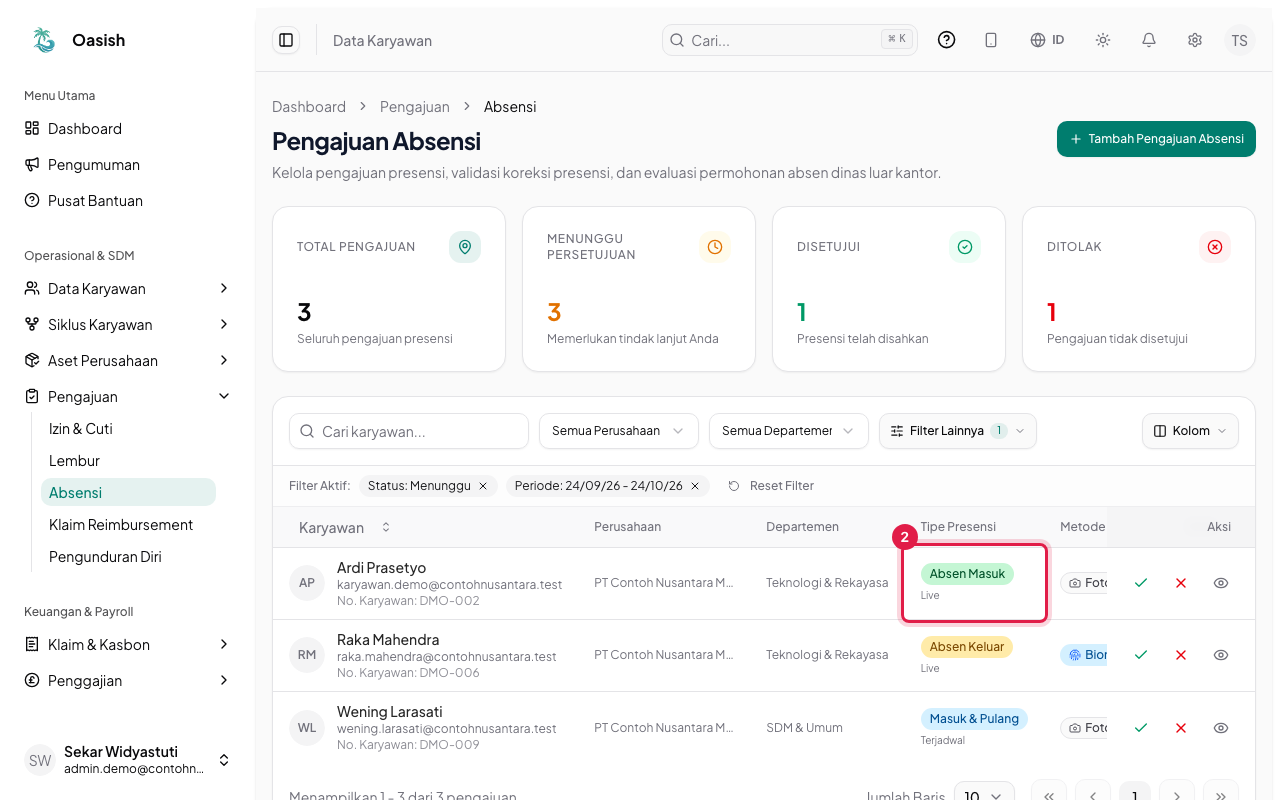Expand Siklus Karyawan in the sidebar
1280x800 pixels.
128,325
